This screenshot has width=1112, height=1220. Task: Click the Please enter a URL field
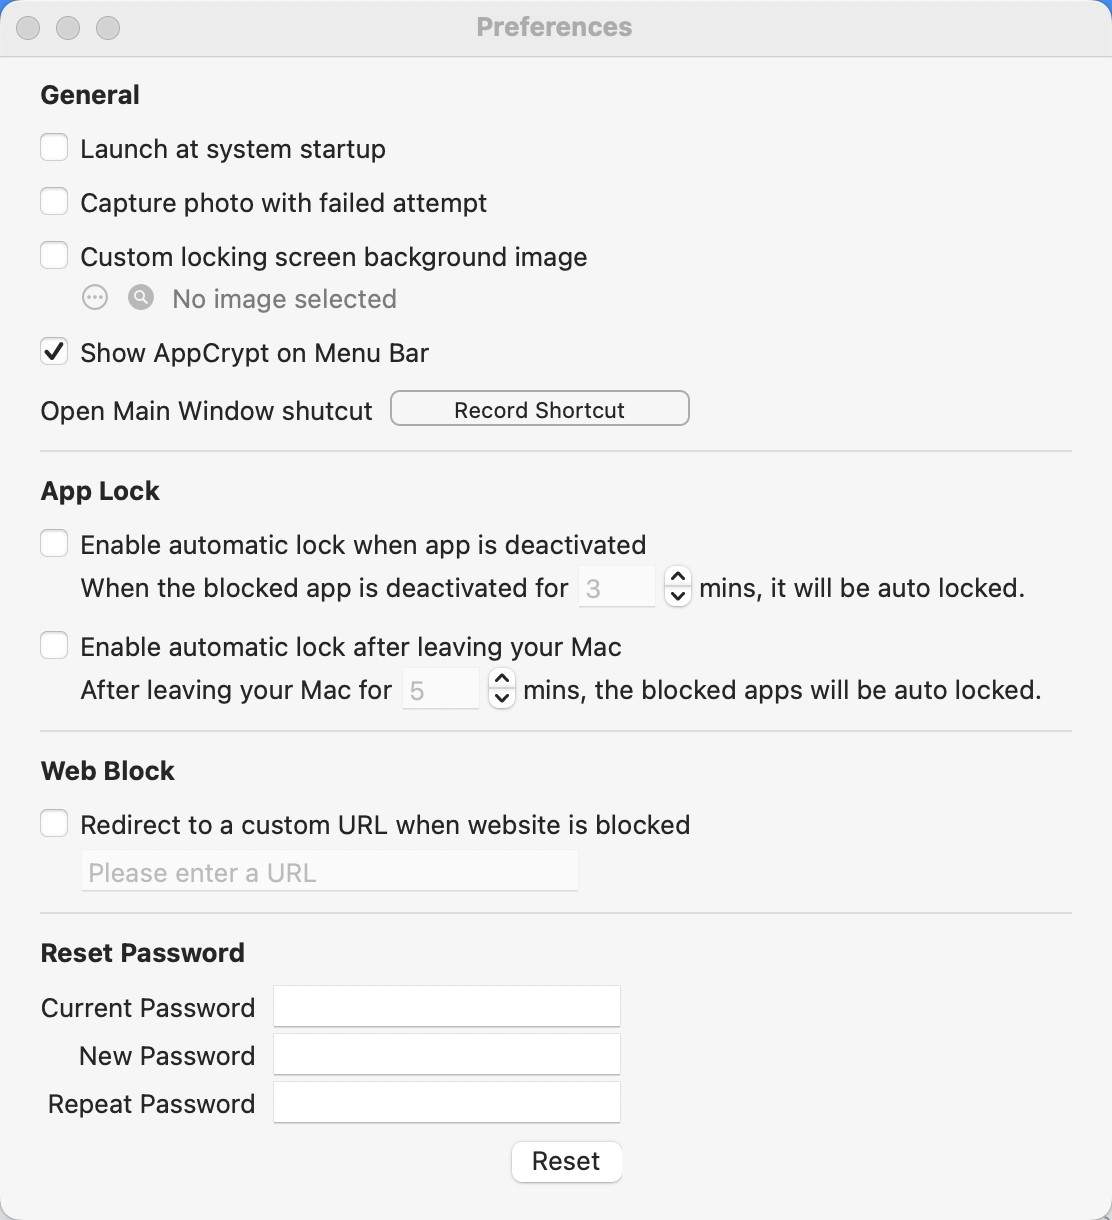329,872
